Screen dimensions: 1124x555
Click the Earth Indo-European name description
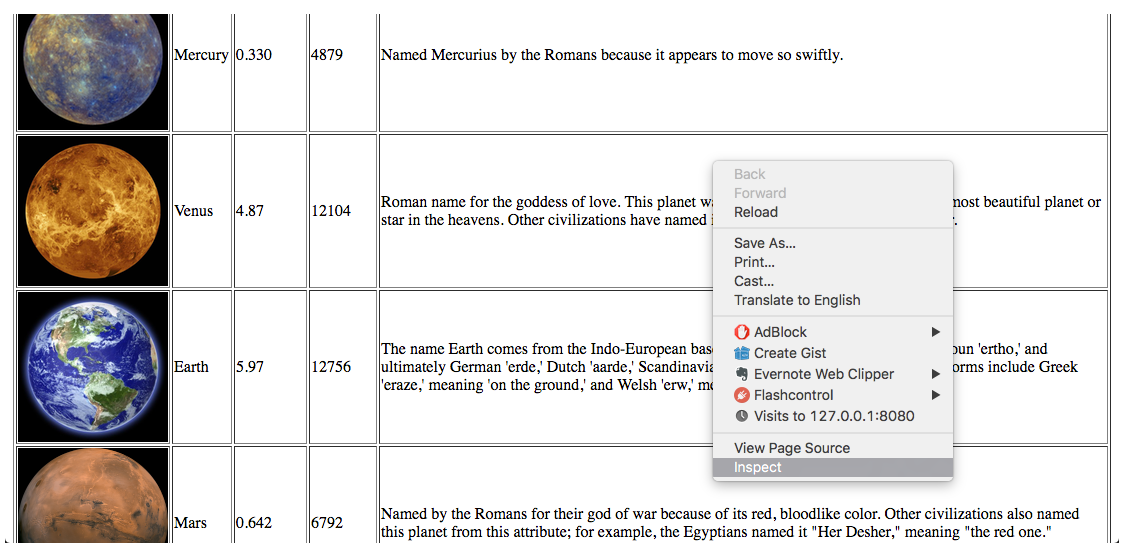pos(730,367)
